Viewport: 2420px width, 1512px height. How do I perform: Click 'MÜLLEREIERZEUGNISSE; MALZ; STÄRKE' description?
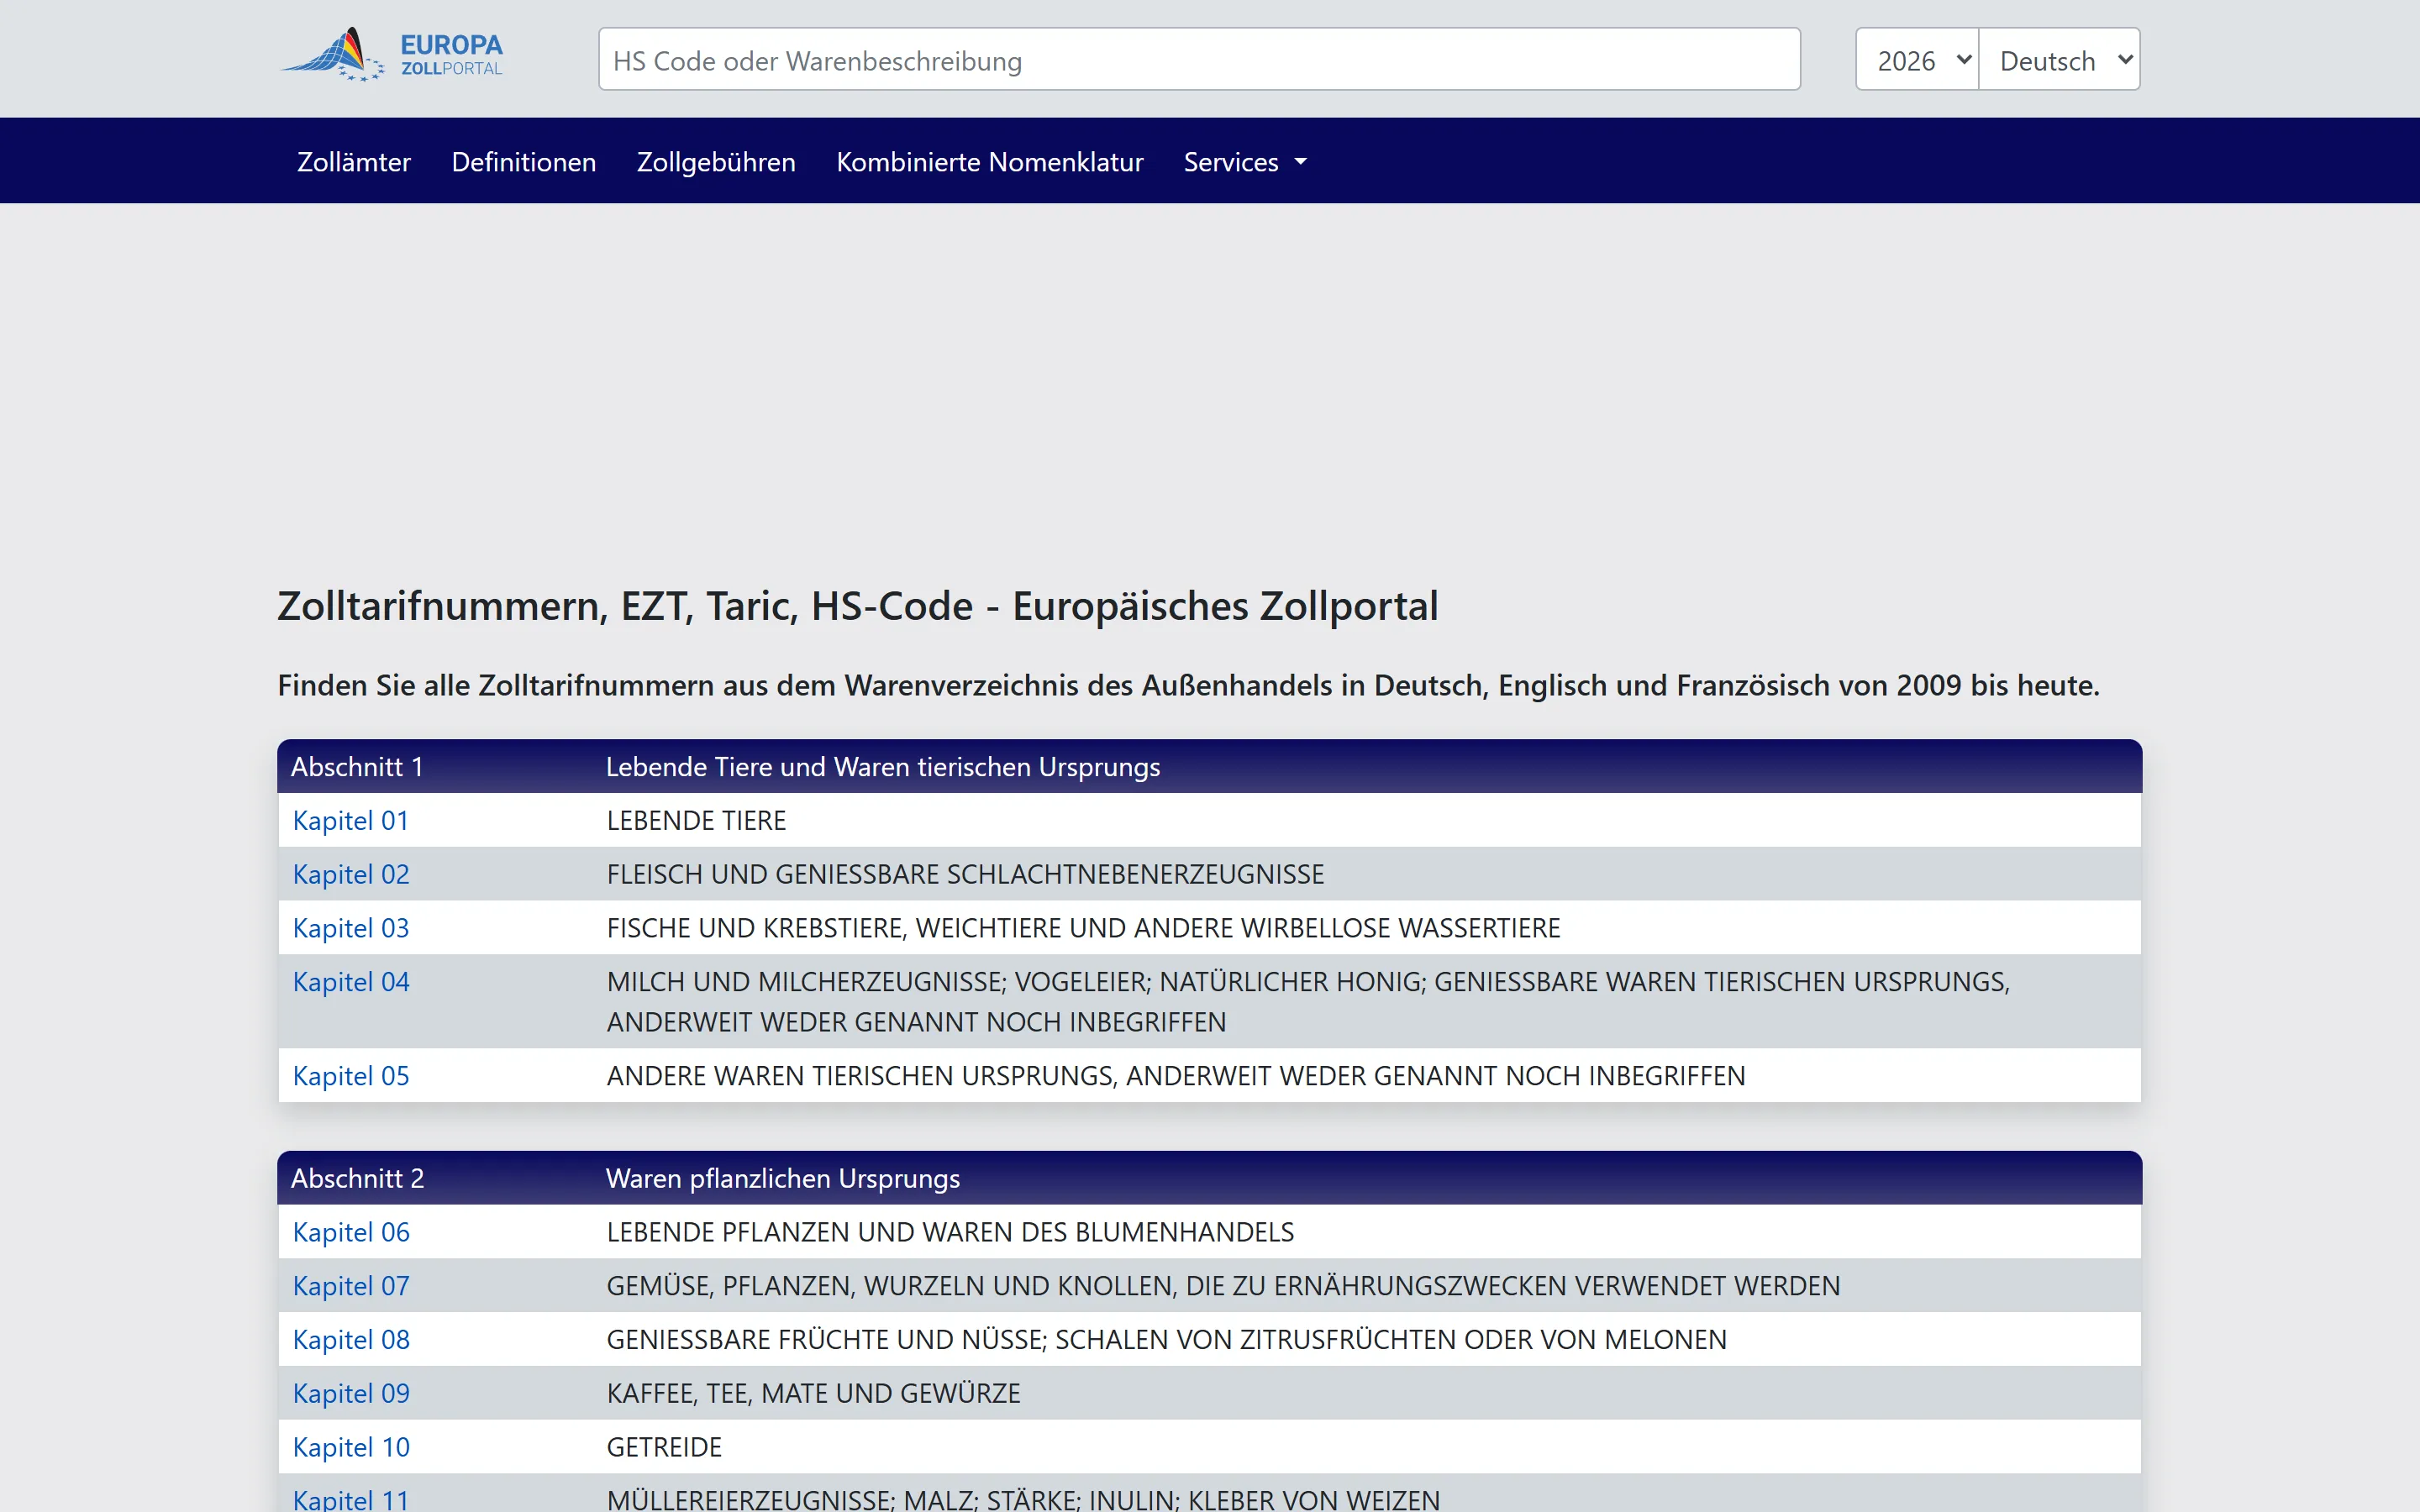pos(1023,1499)
